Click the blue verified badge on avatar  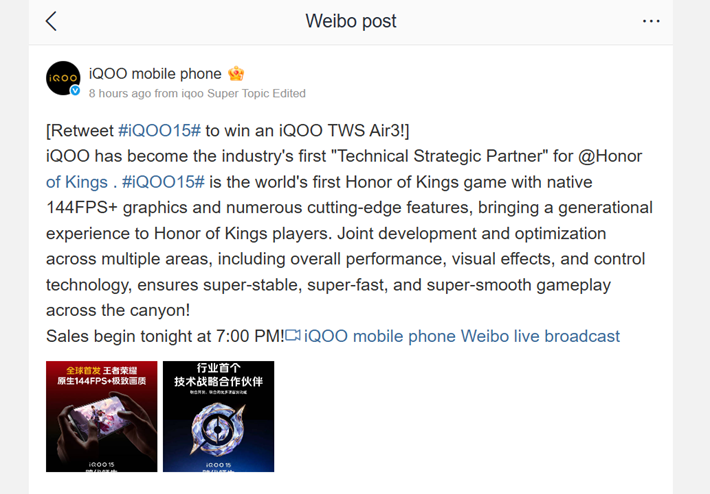(75, 91)
